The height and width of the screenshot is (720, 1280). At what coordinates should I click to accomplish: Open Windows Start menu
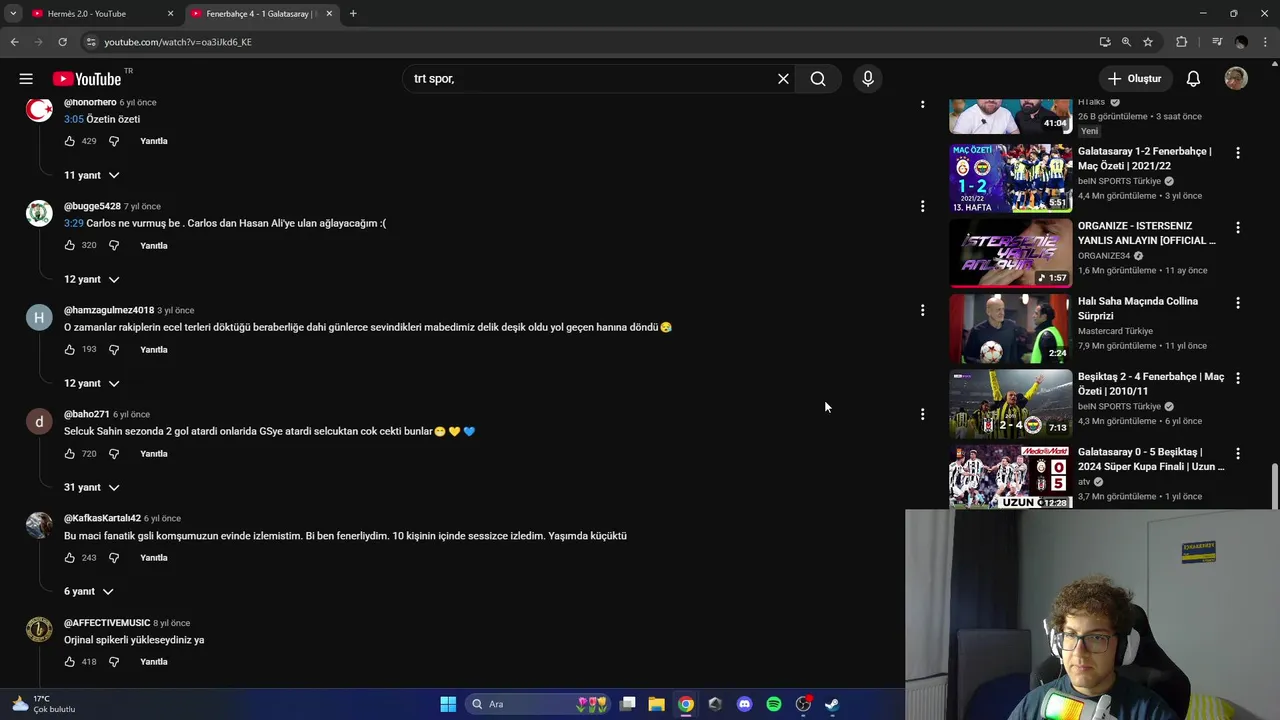pos(448,704)
